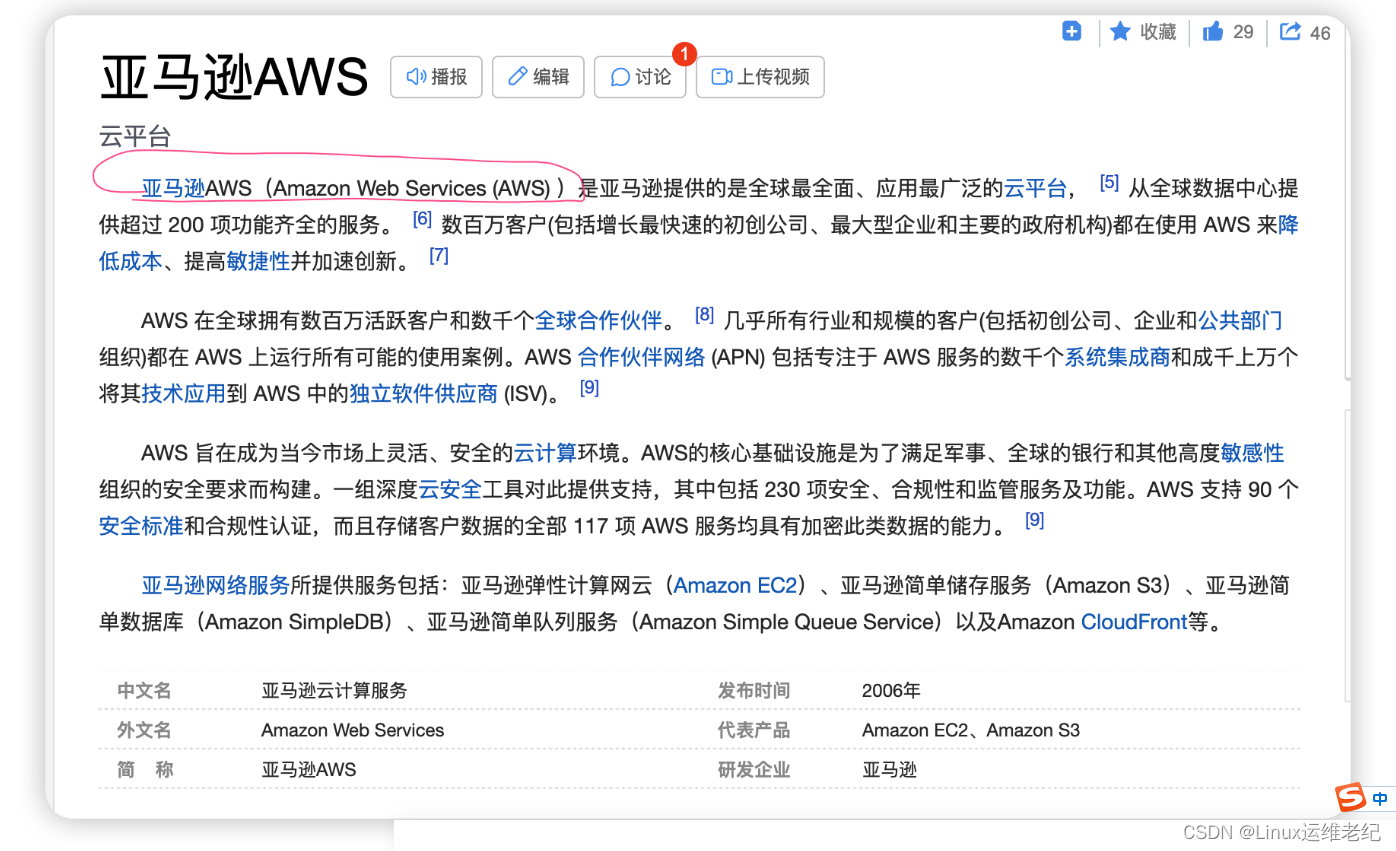The width and height of the screenshot is (1396, 851).
Task: Click the Amazon Web Services value in 外文名 row
Action: coord(352,730)
